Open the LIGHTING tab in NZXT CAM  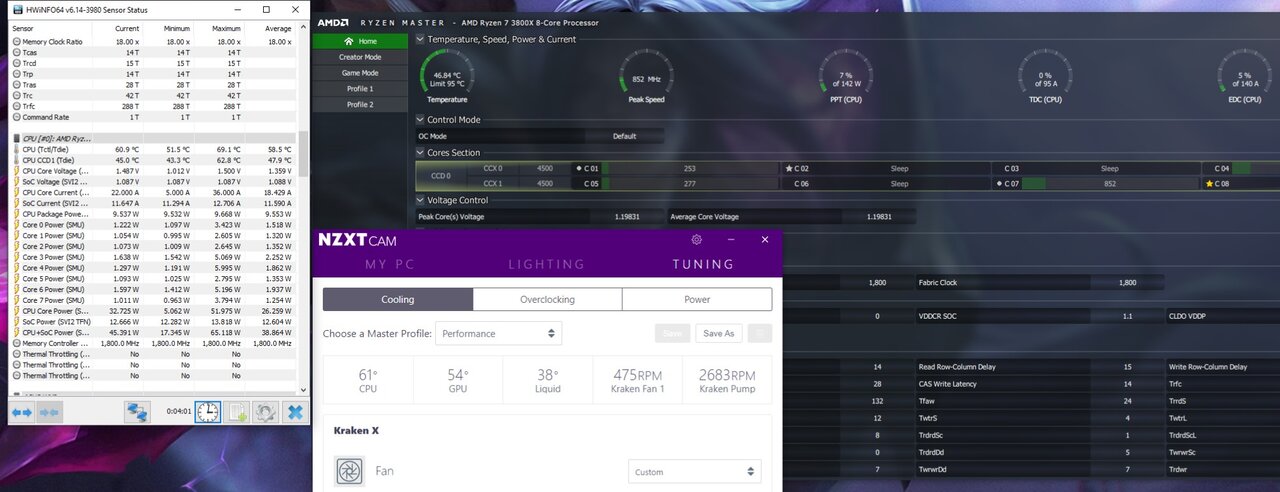(x=546, y=265)
